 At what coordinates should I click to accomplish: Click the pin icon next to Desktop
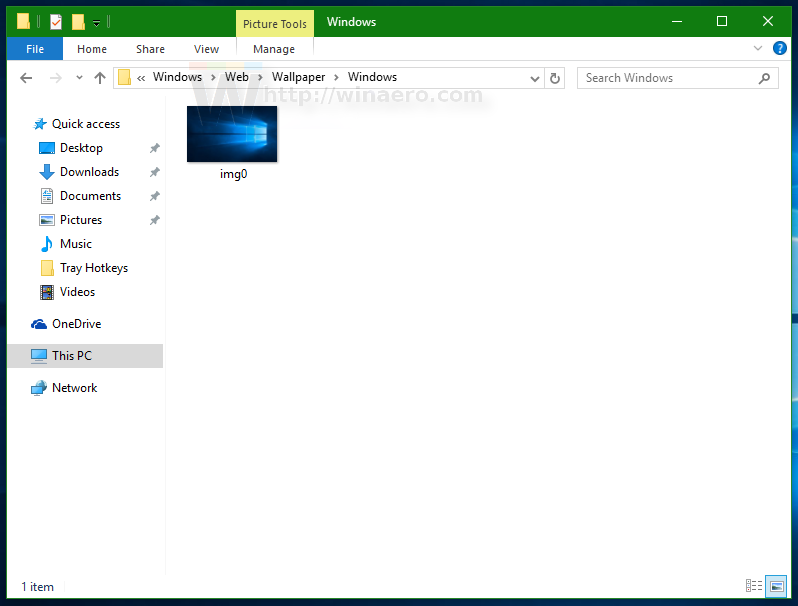tap(155, 148)
